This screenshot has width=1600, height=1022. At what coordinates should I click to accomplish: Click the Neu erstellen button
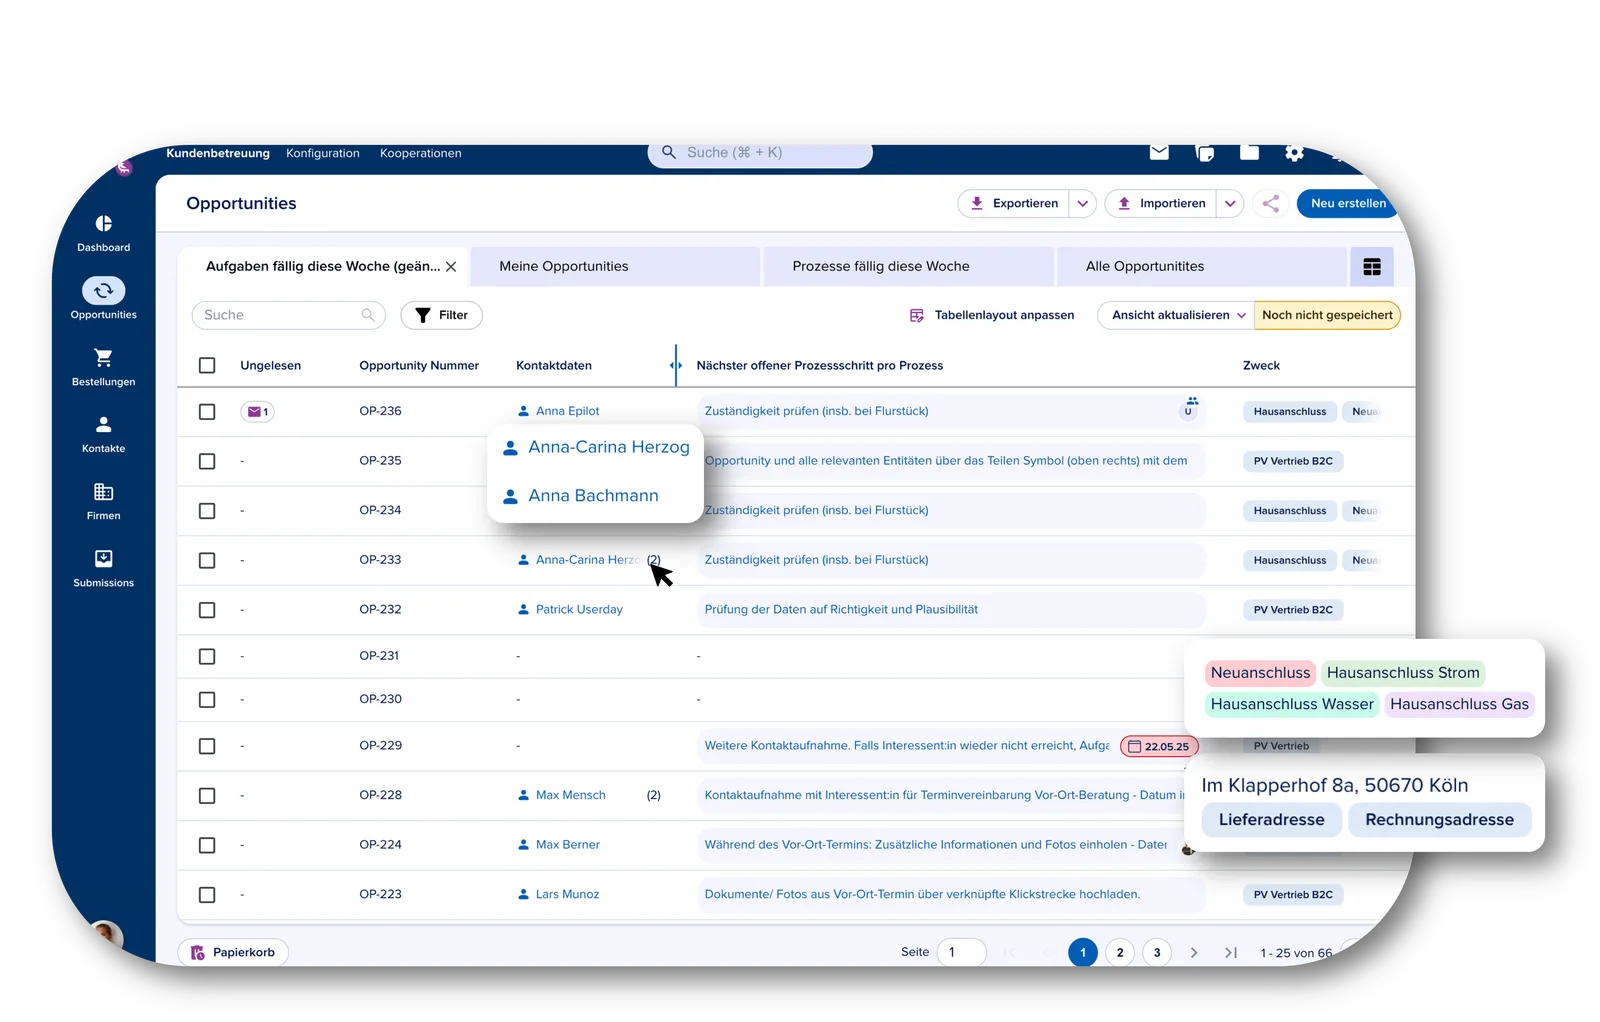click(x=1347, y=204)
